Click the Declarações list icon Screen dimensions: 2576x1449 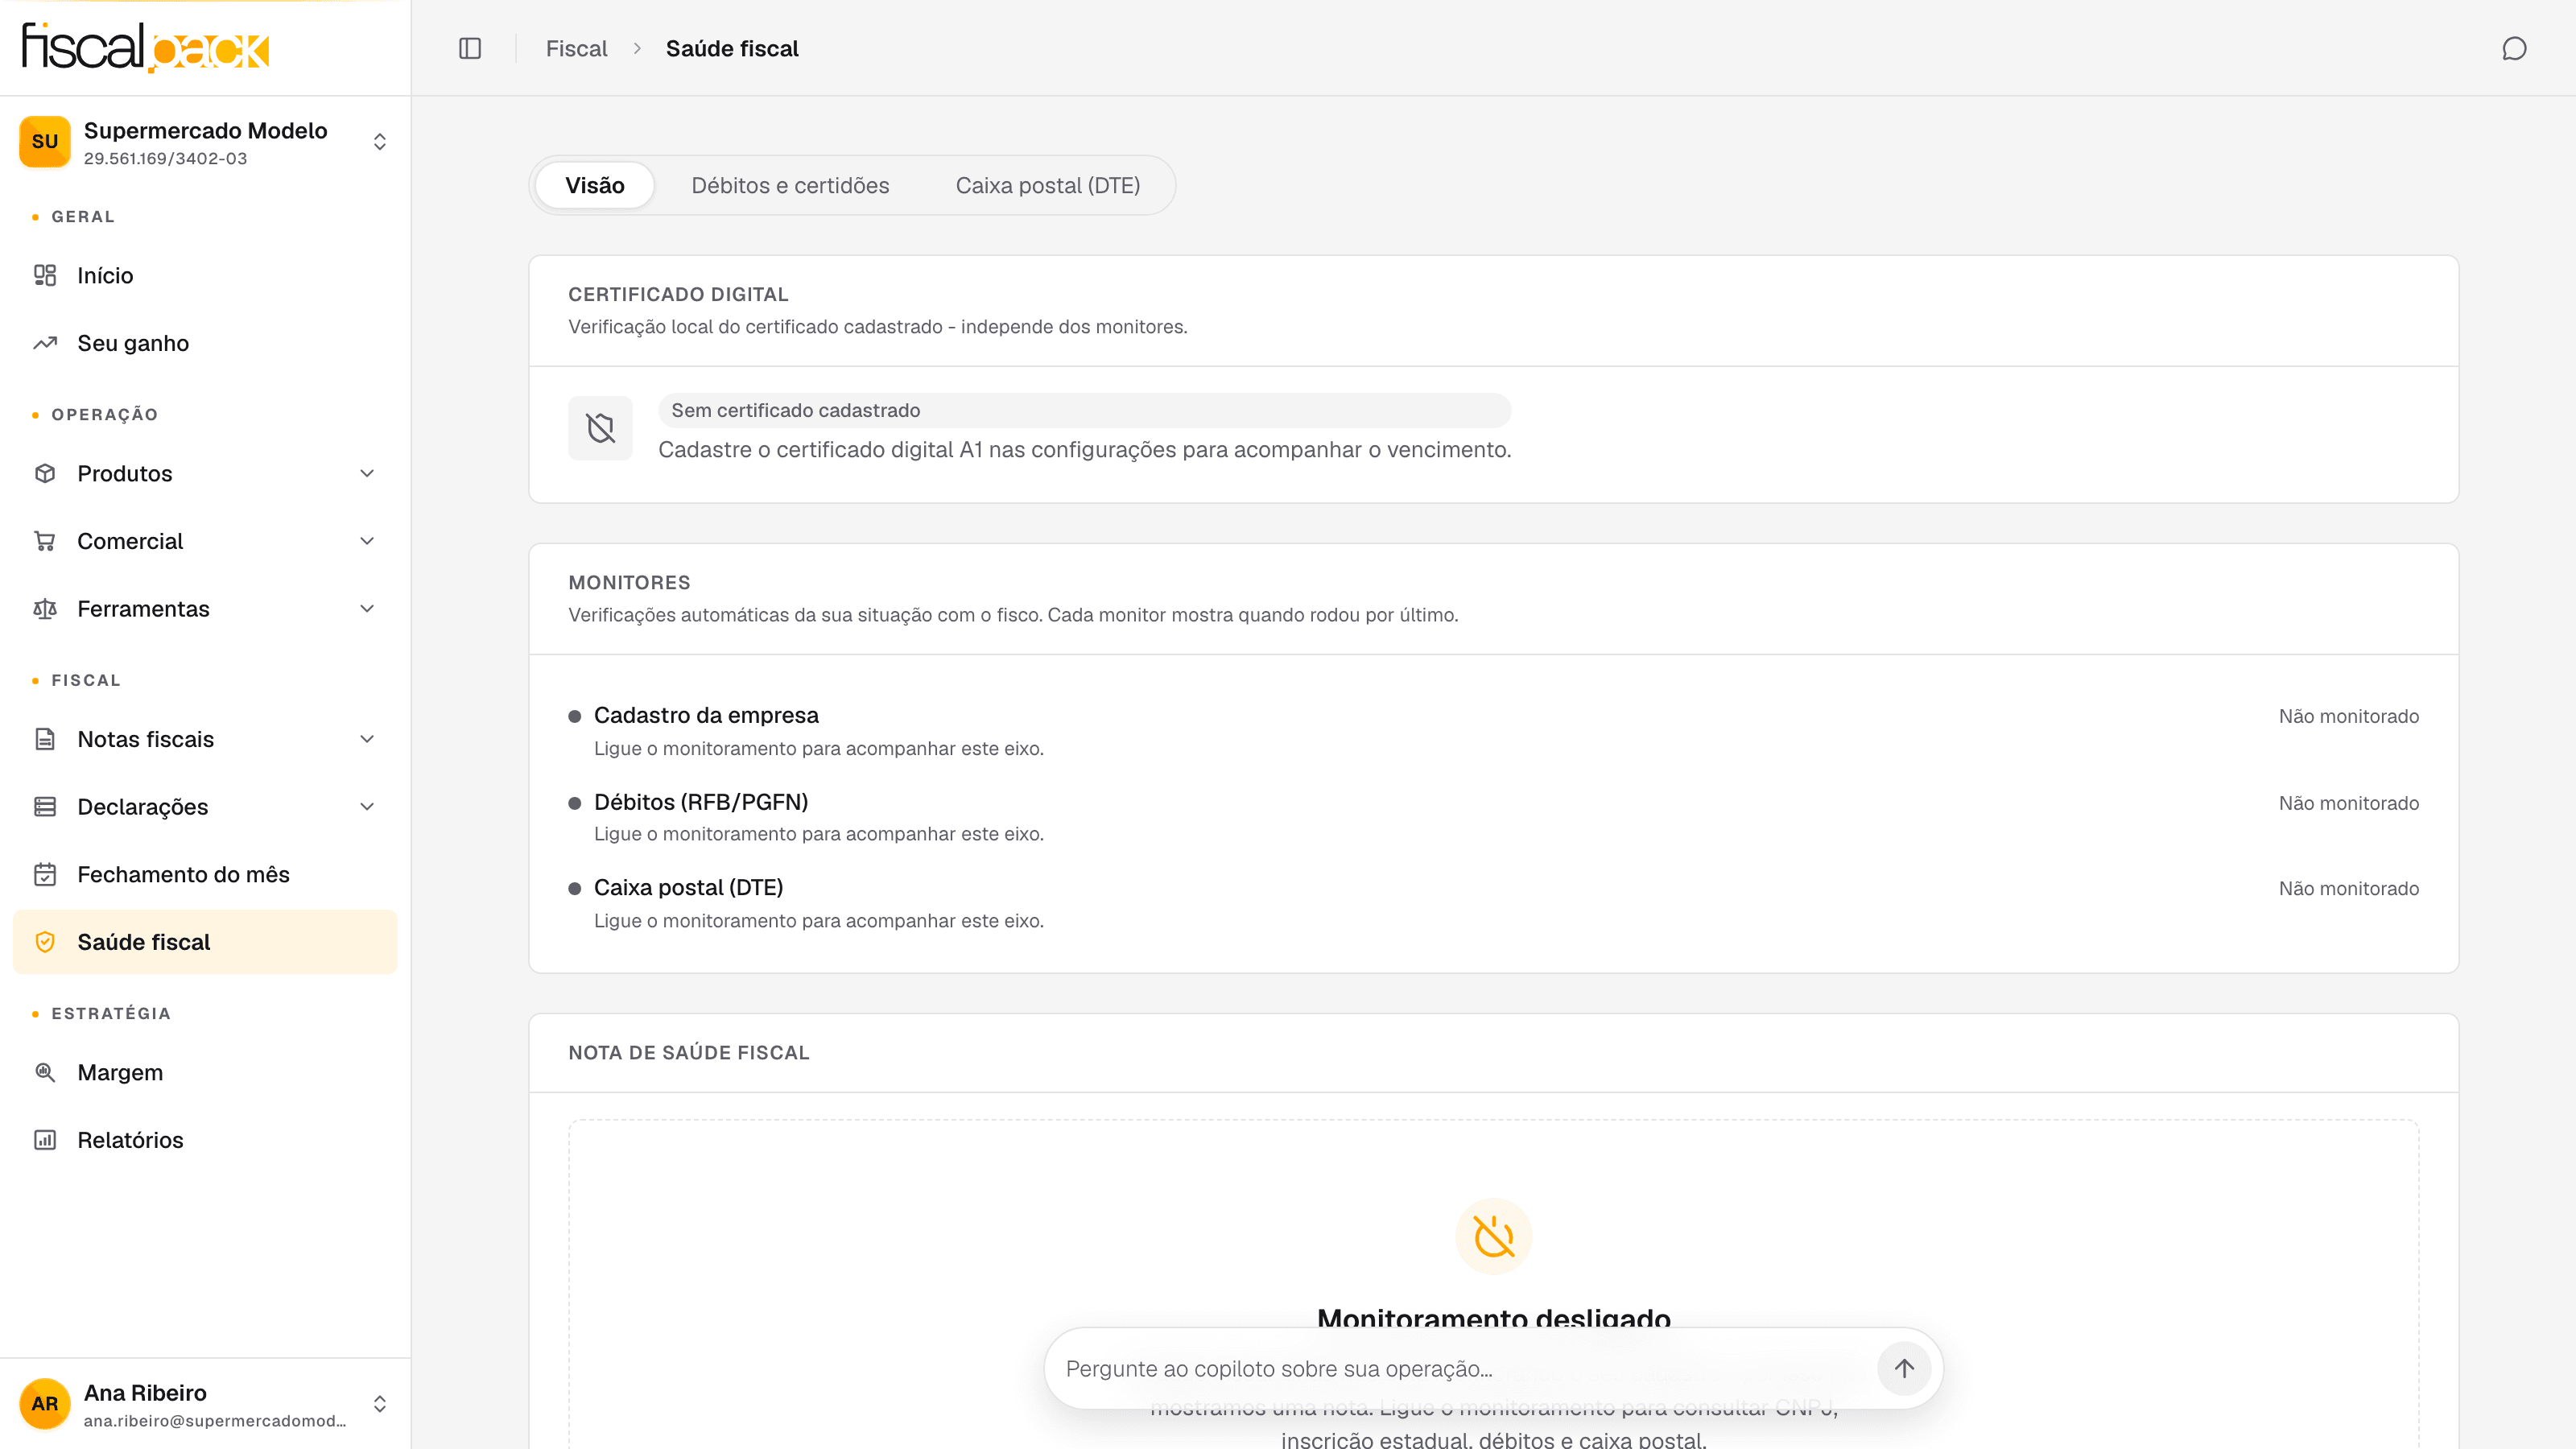[x=45, y=807]
